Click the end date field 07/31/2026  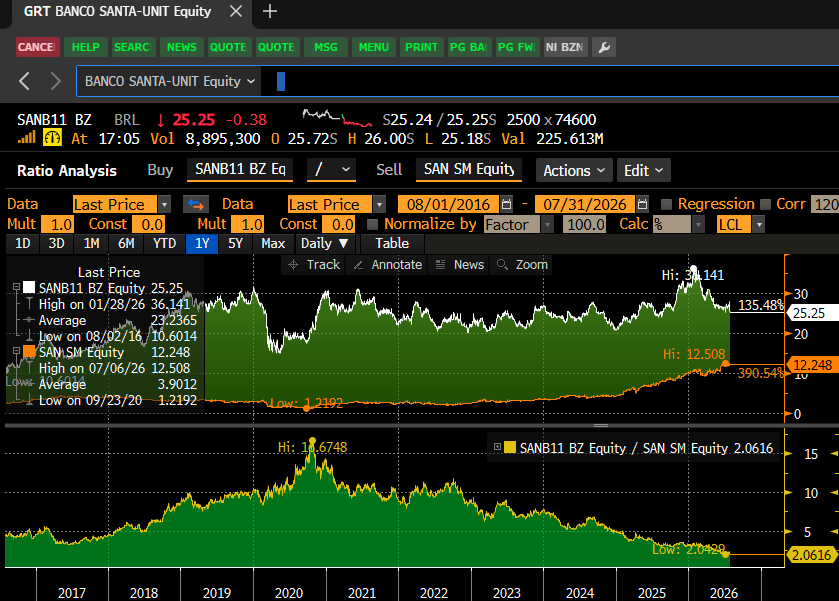tap(585, 204)
